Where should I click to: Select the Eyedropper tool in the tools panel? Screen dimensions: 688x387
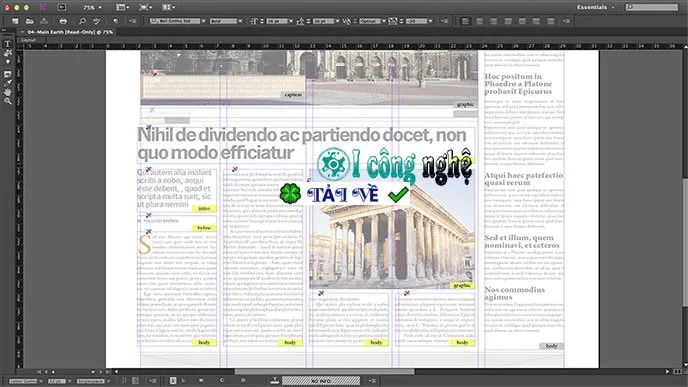(7, 82)
